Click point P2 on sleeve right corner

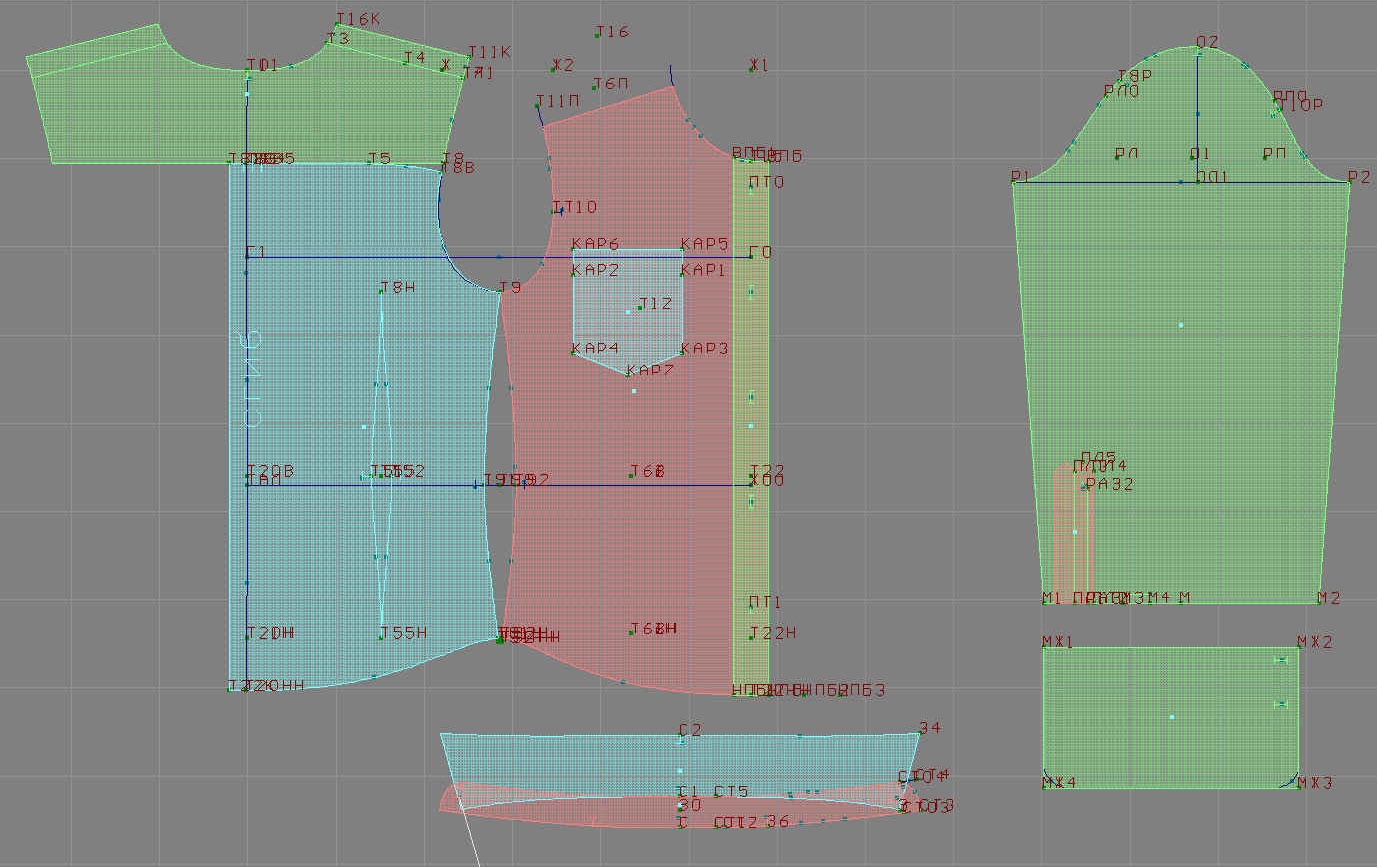pos(1349,182)
